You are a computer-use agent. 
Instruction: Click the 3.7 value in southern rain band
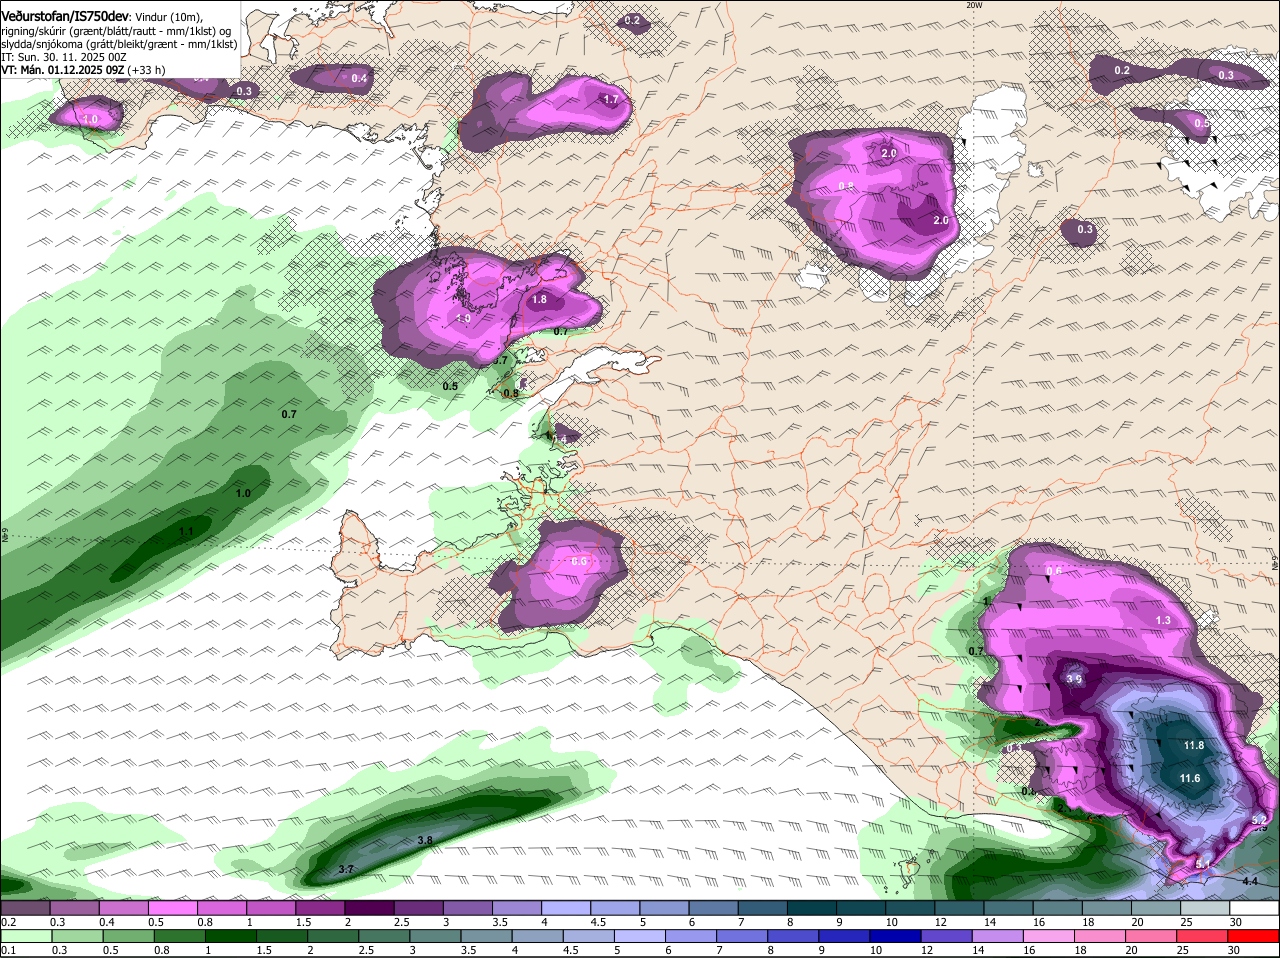point(346,870)
